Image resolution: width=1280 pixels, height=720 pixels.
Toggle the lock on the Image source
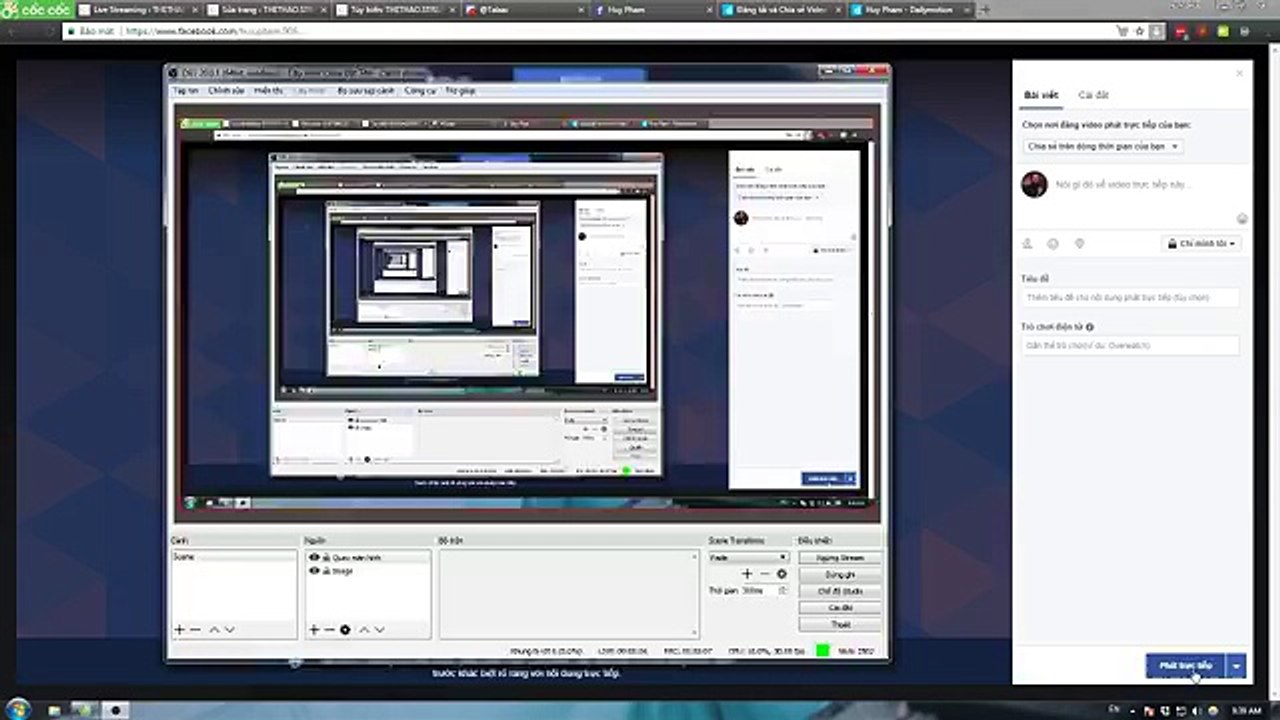coord(326,570)
